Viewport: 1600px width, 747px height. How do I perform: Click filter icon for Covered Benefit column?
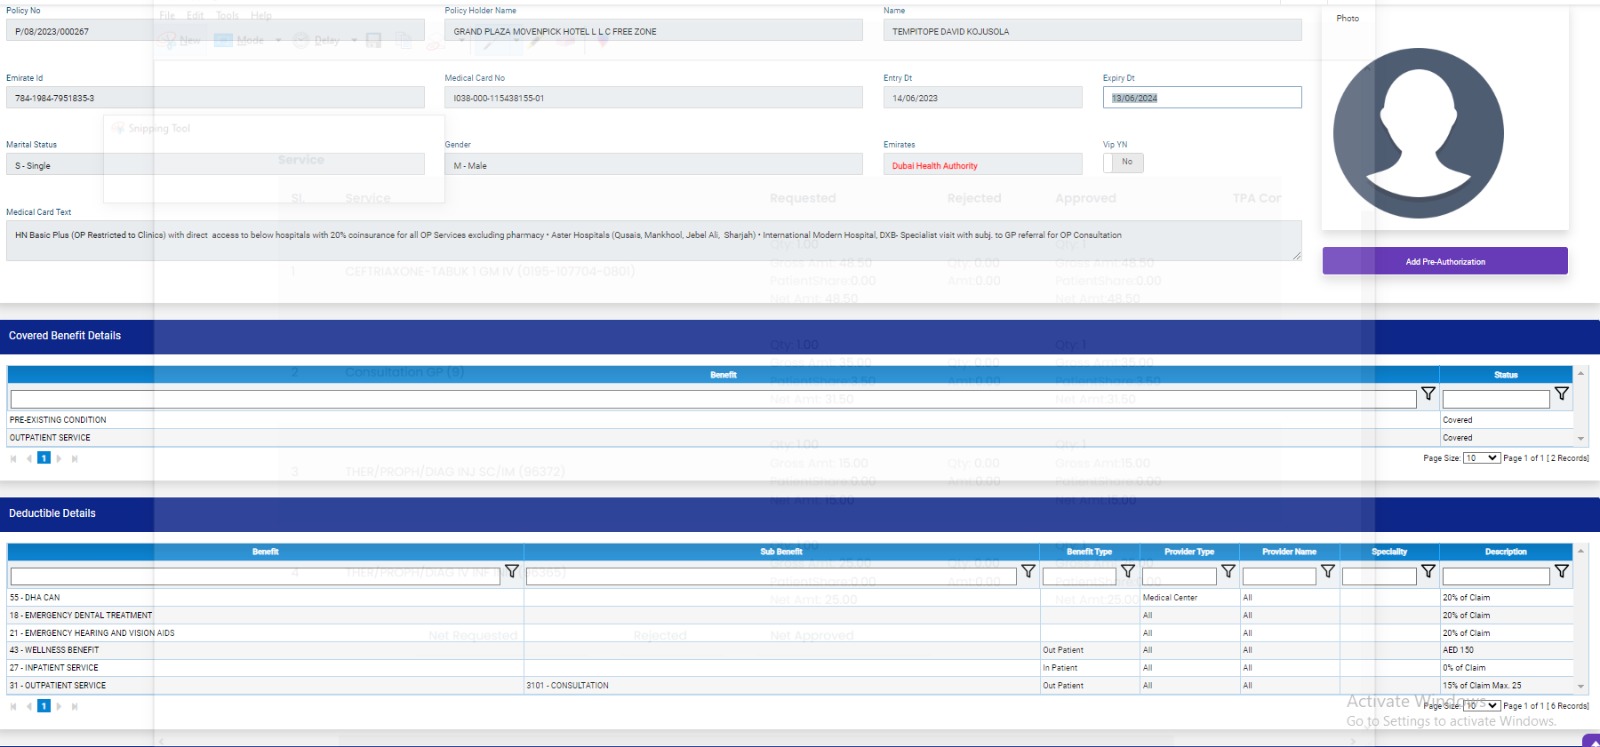click(1428, 394)
